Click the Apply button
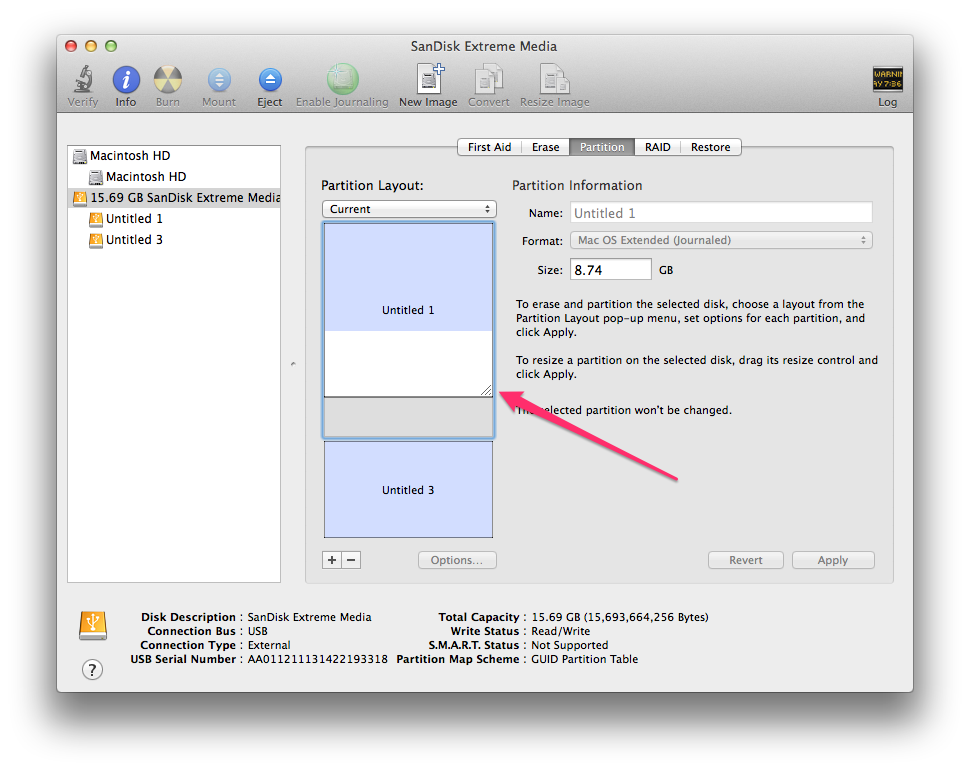Screen dimensions: 970x771 pyautogui.click(x=833, y=560)
